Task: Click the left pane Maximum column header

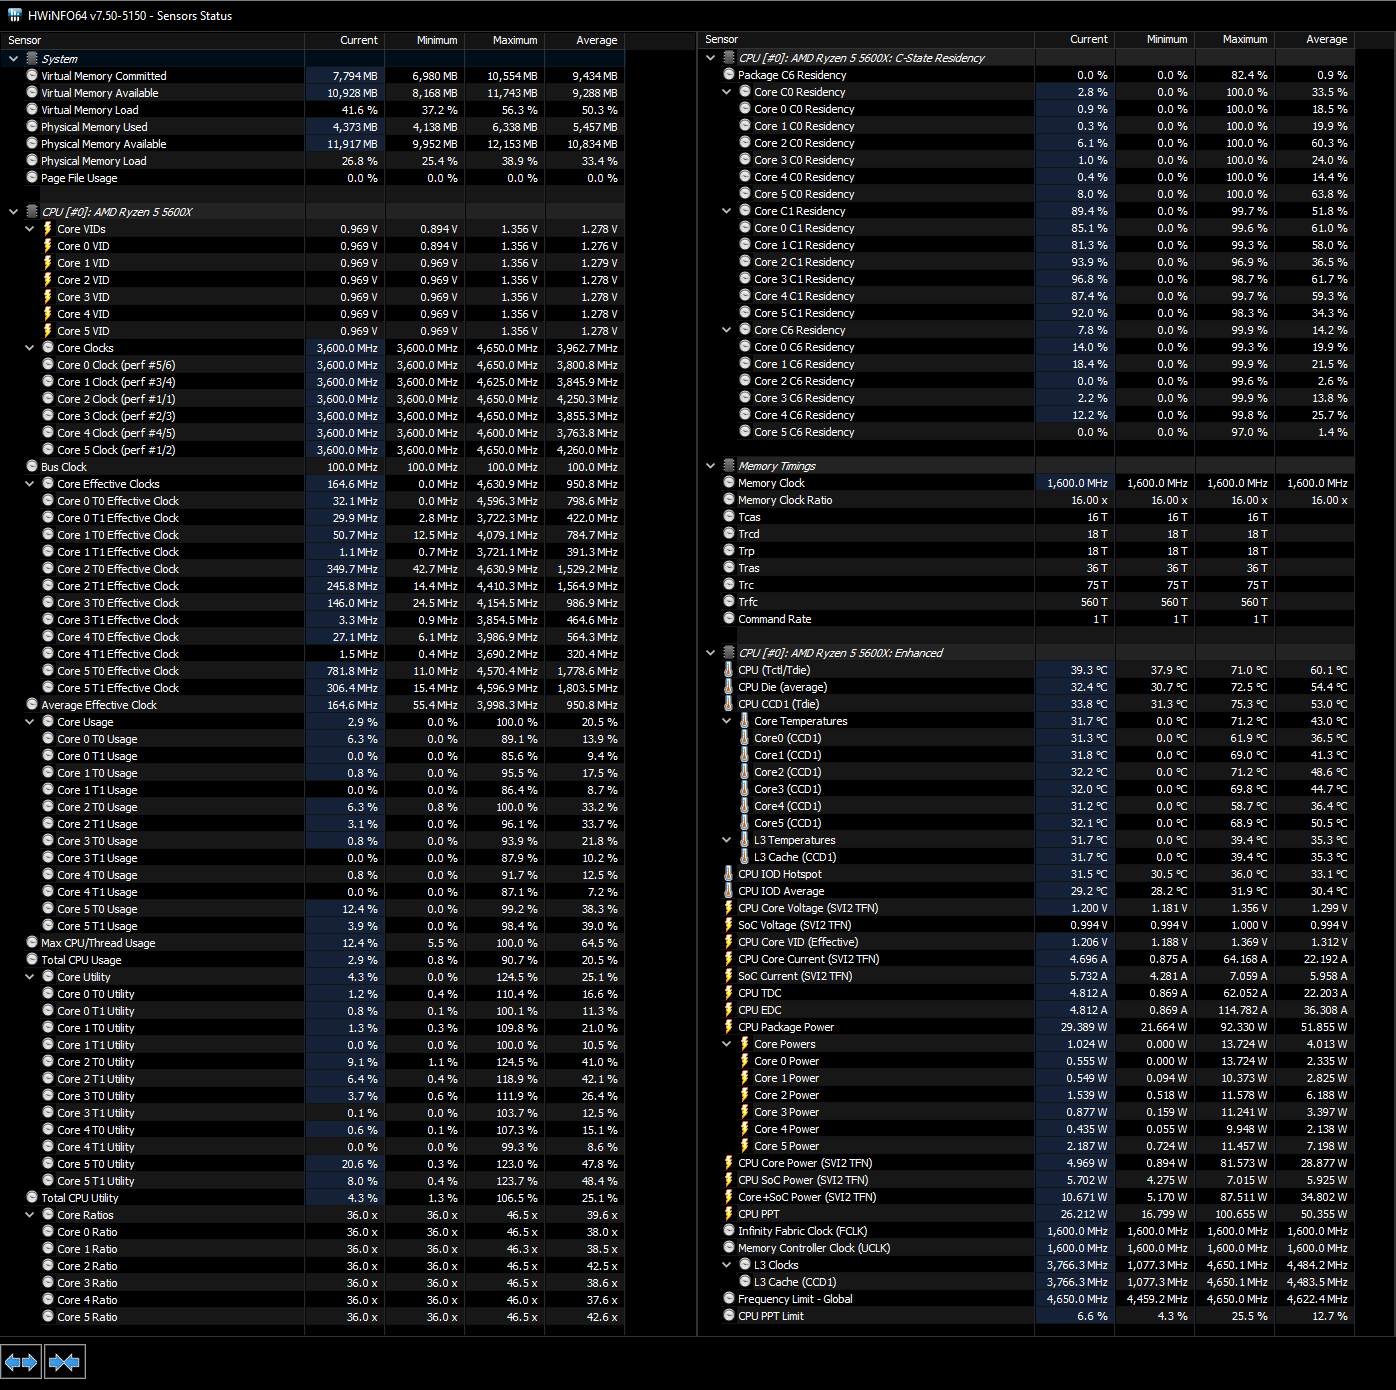Action: pyautogui.click(x=504, y=40)
